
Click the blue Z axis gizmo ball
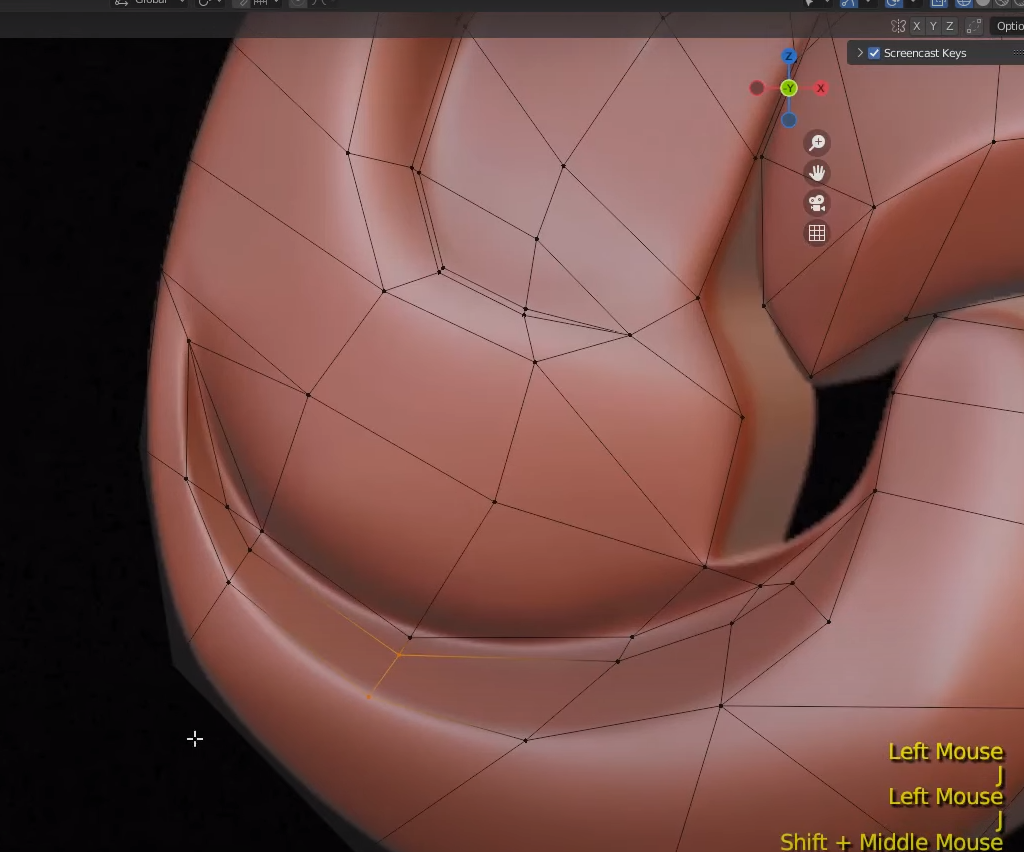tap(789, 57)
